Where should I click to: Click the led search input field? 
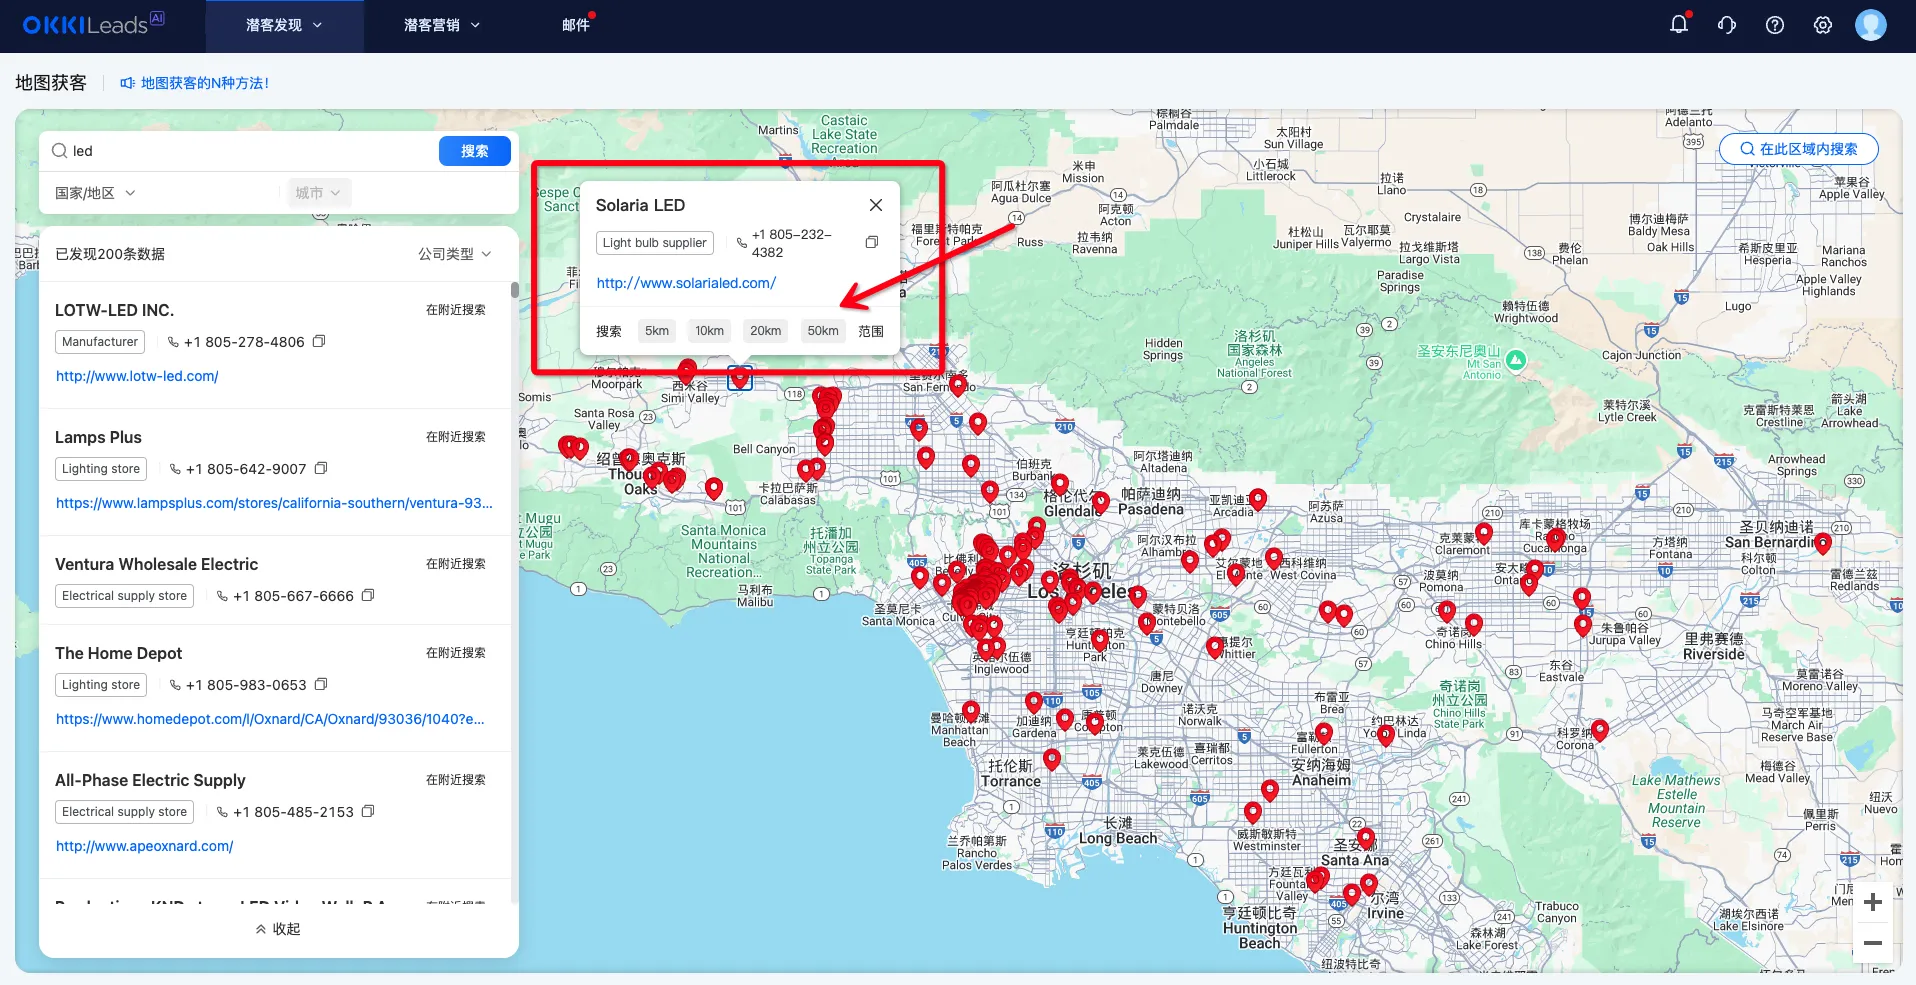tap(250, 151)
